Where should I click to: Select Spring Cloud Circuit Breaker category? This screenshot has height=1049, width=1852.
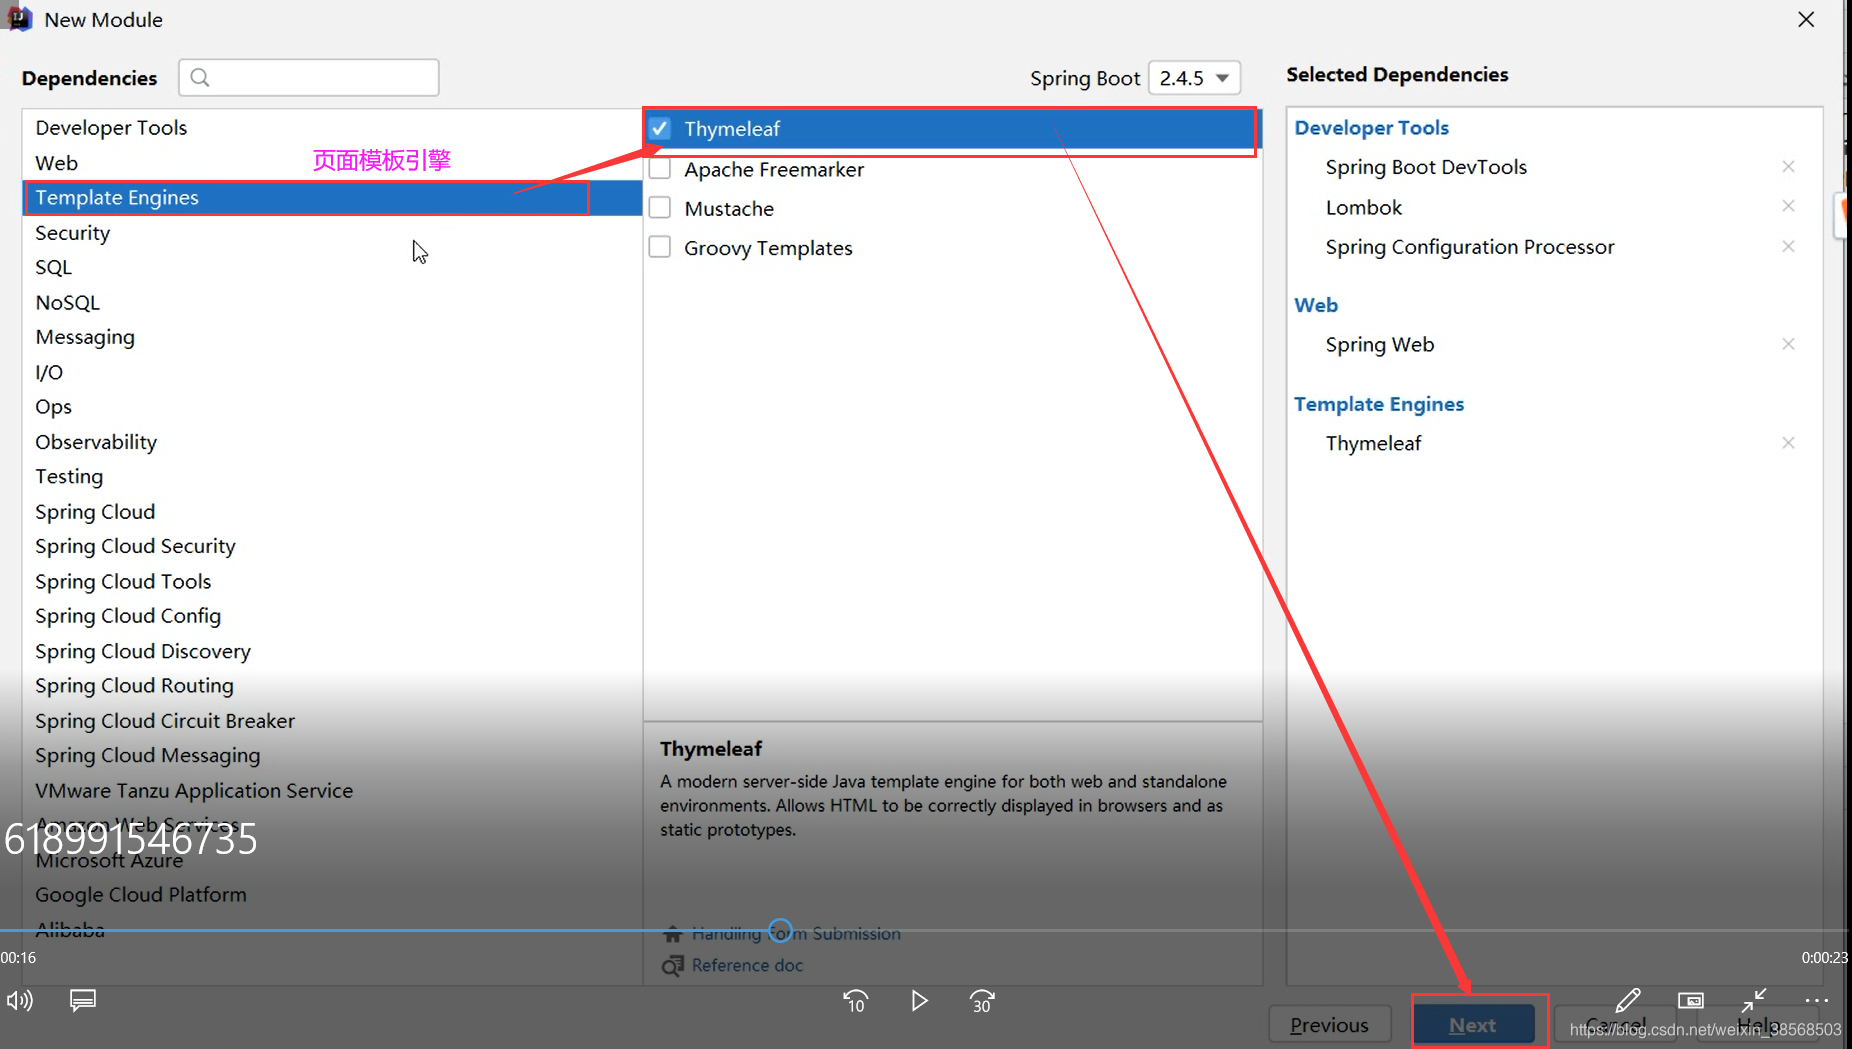pos(332,721)
